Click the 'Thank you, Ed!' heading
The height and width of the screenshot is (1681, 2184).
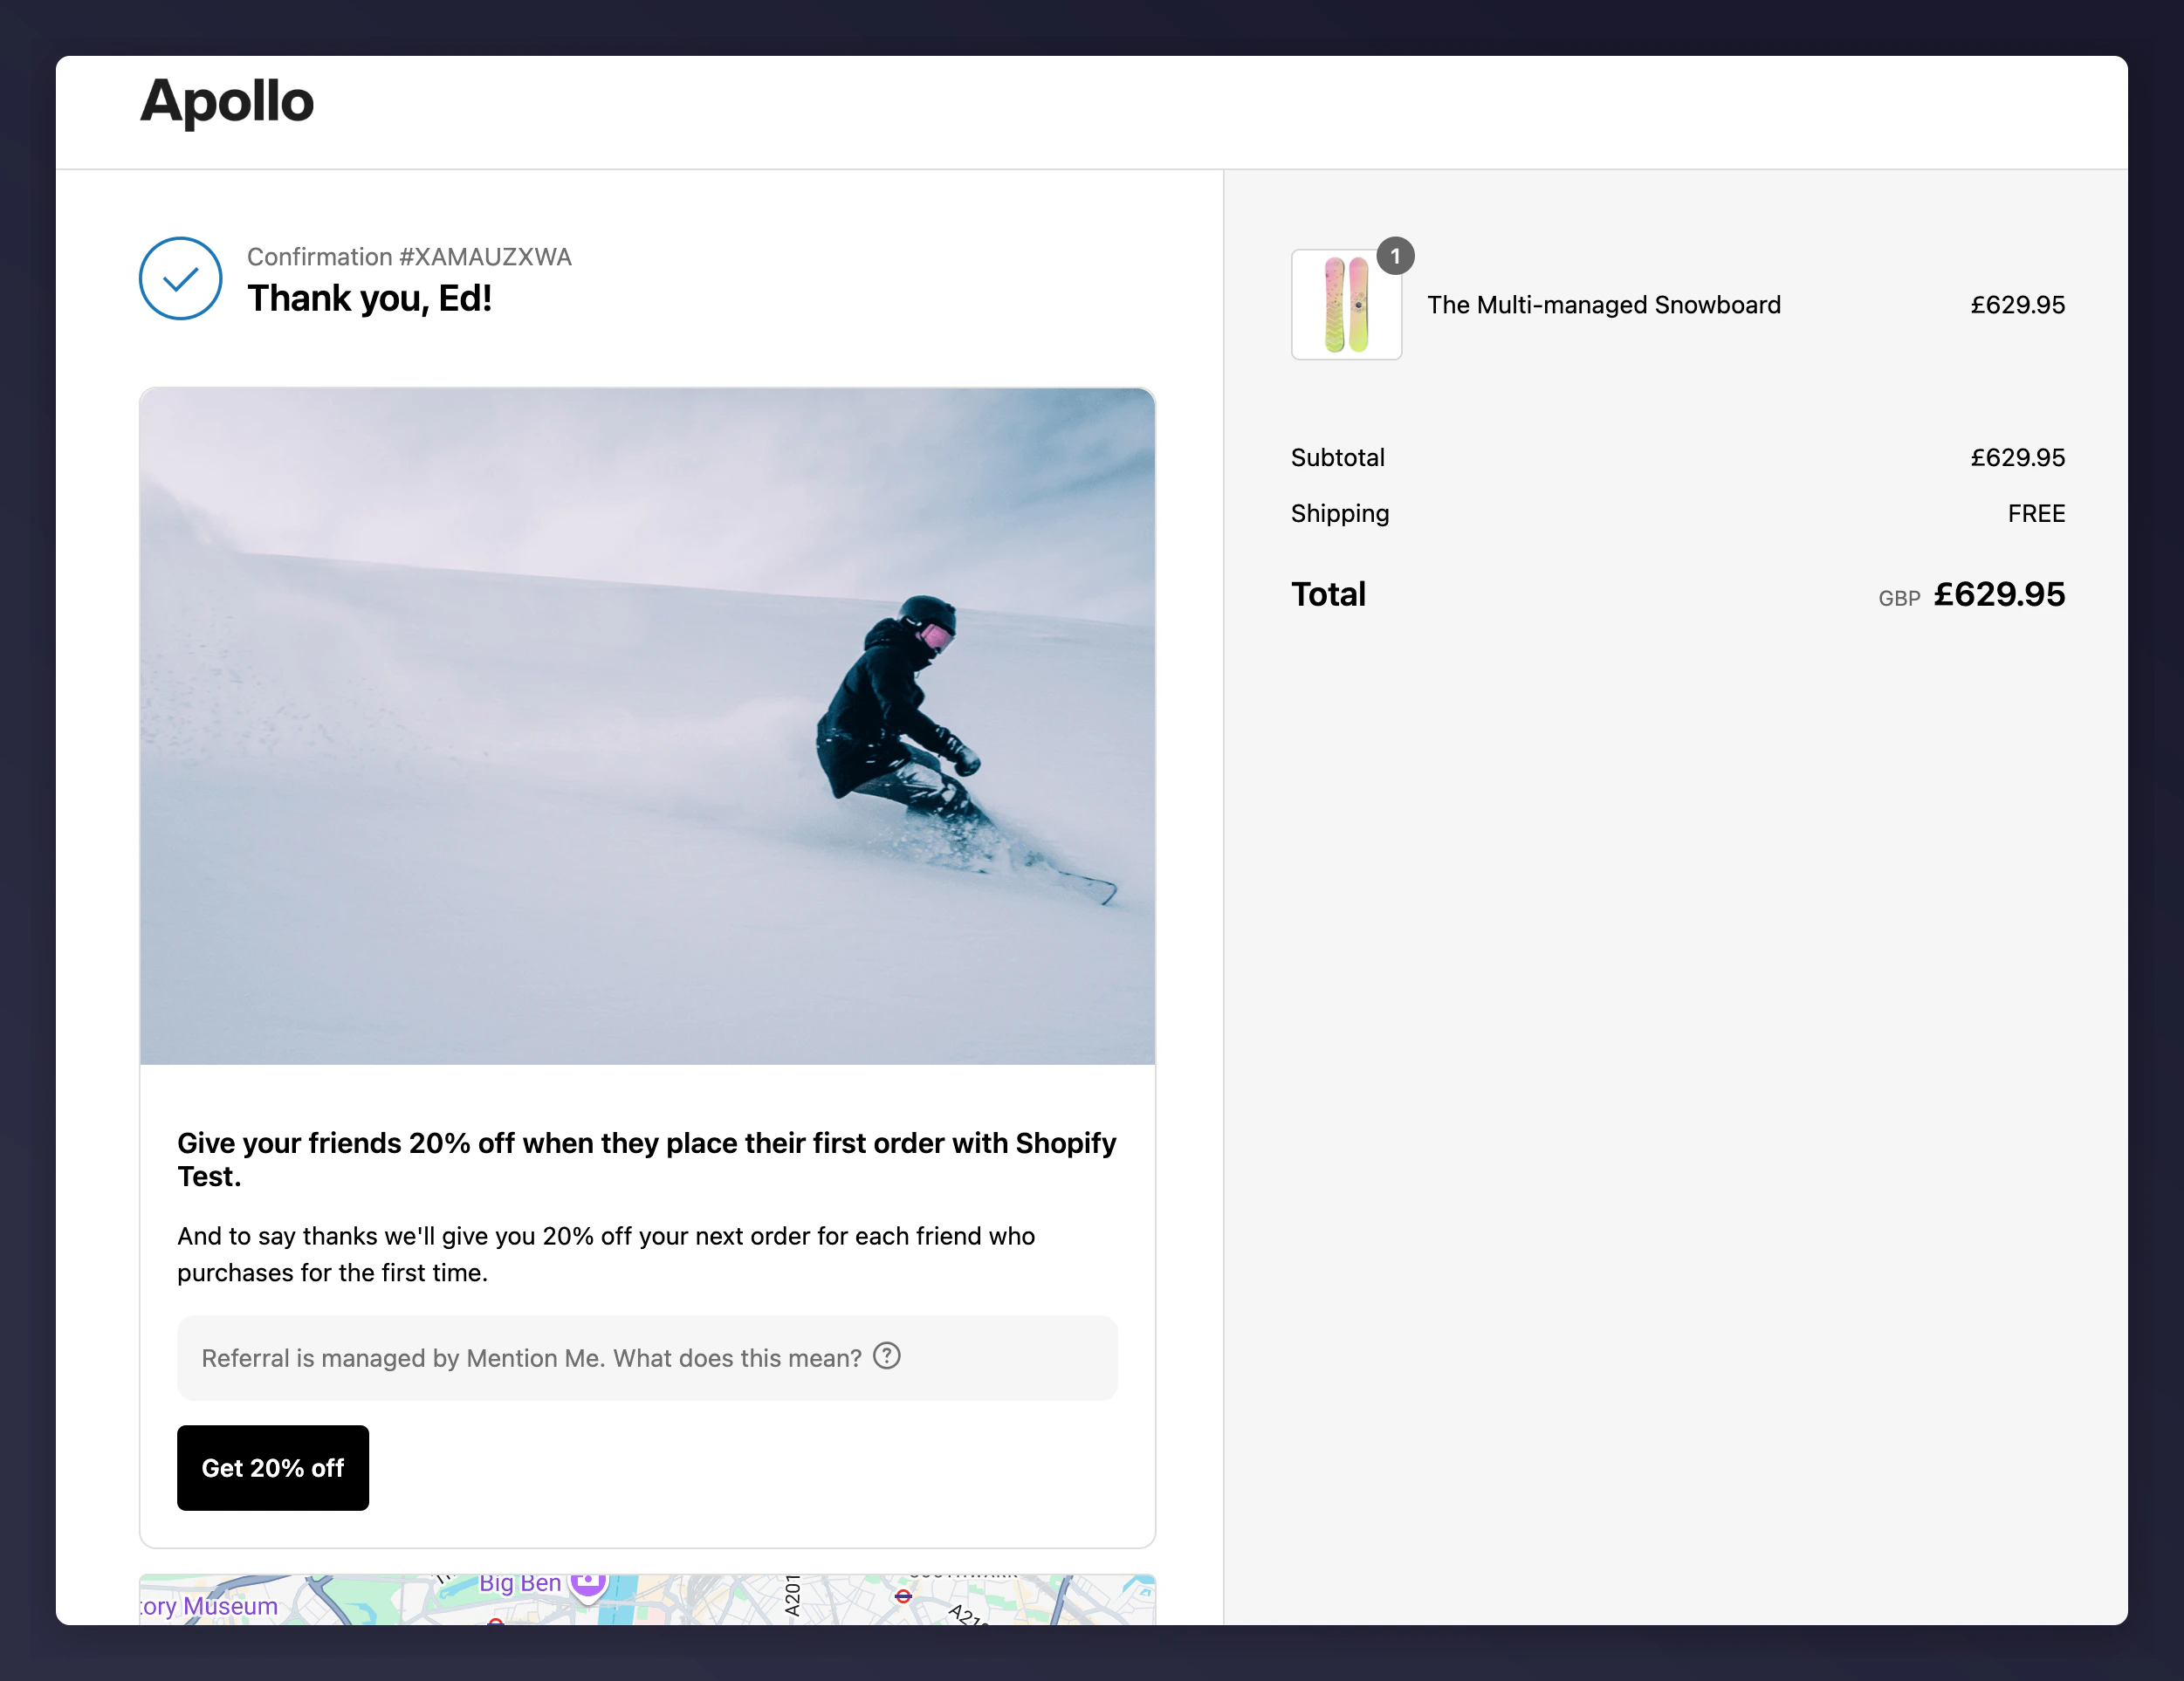369,298
